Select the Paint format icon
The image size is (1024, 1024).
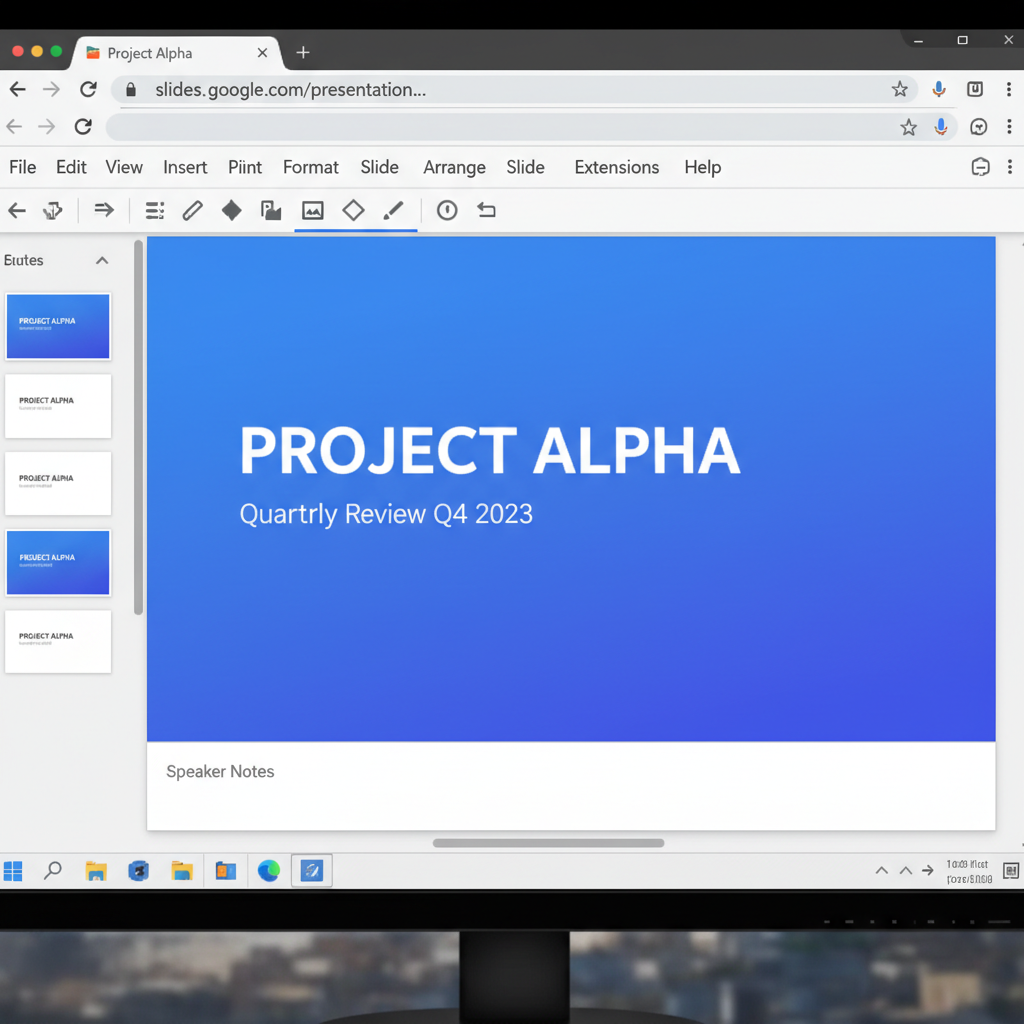(52, 210)
